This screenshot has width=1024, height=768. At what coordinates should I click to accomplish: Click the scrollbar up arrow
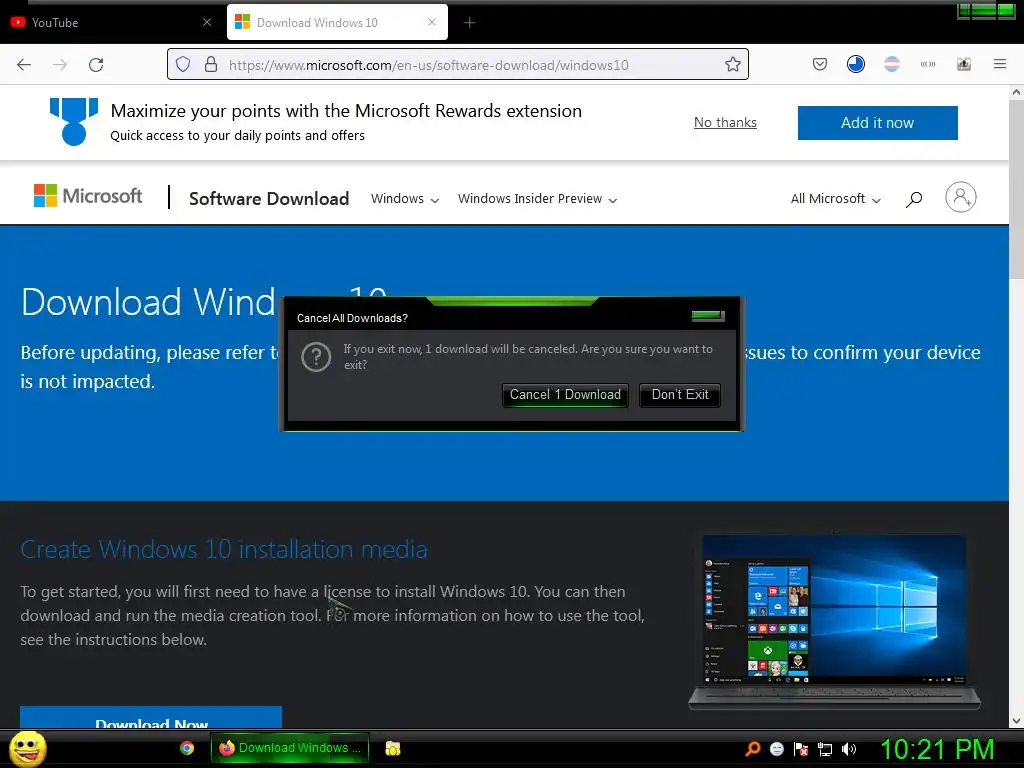pyautogui.click(x=1016, y=92)
